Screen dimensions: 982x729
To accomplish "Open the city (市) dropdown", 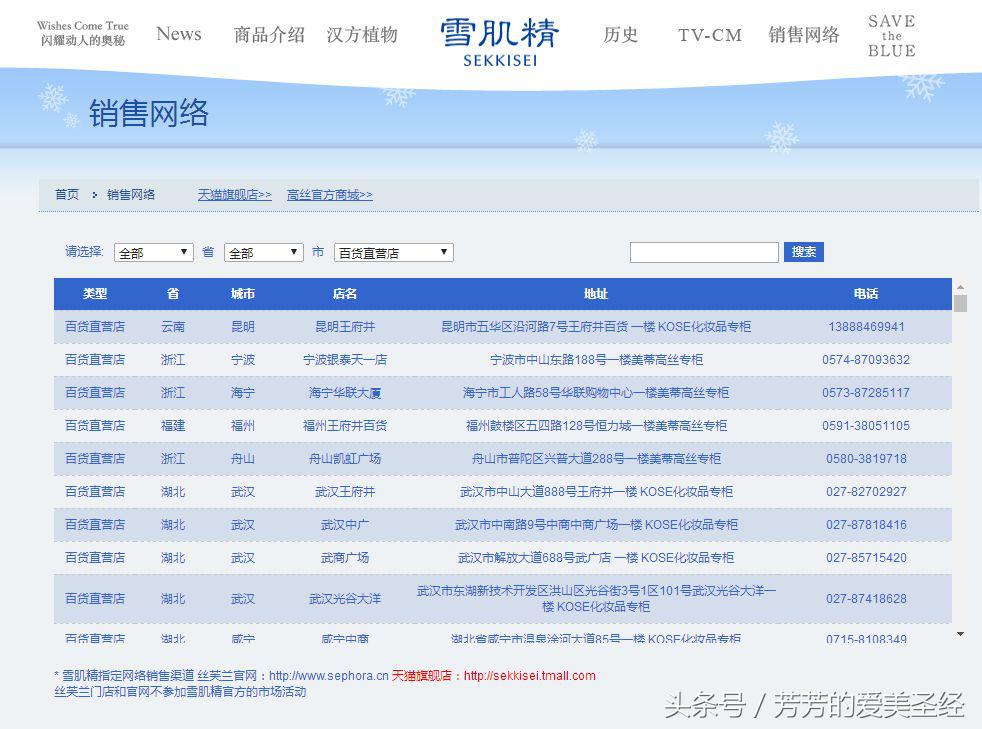I will tap(263, 252).
